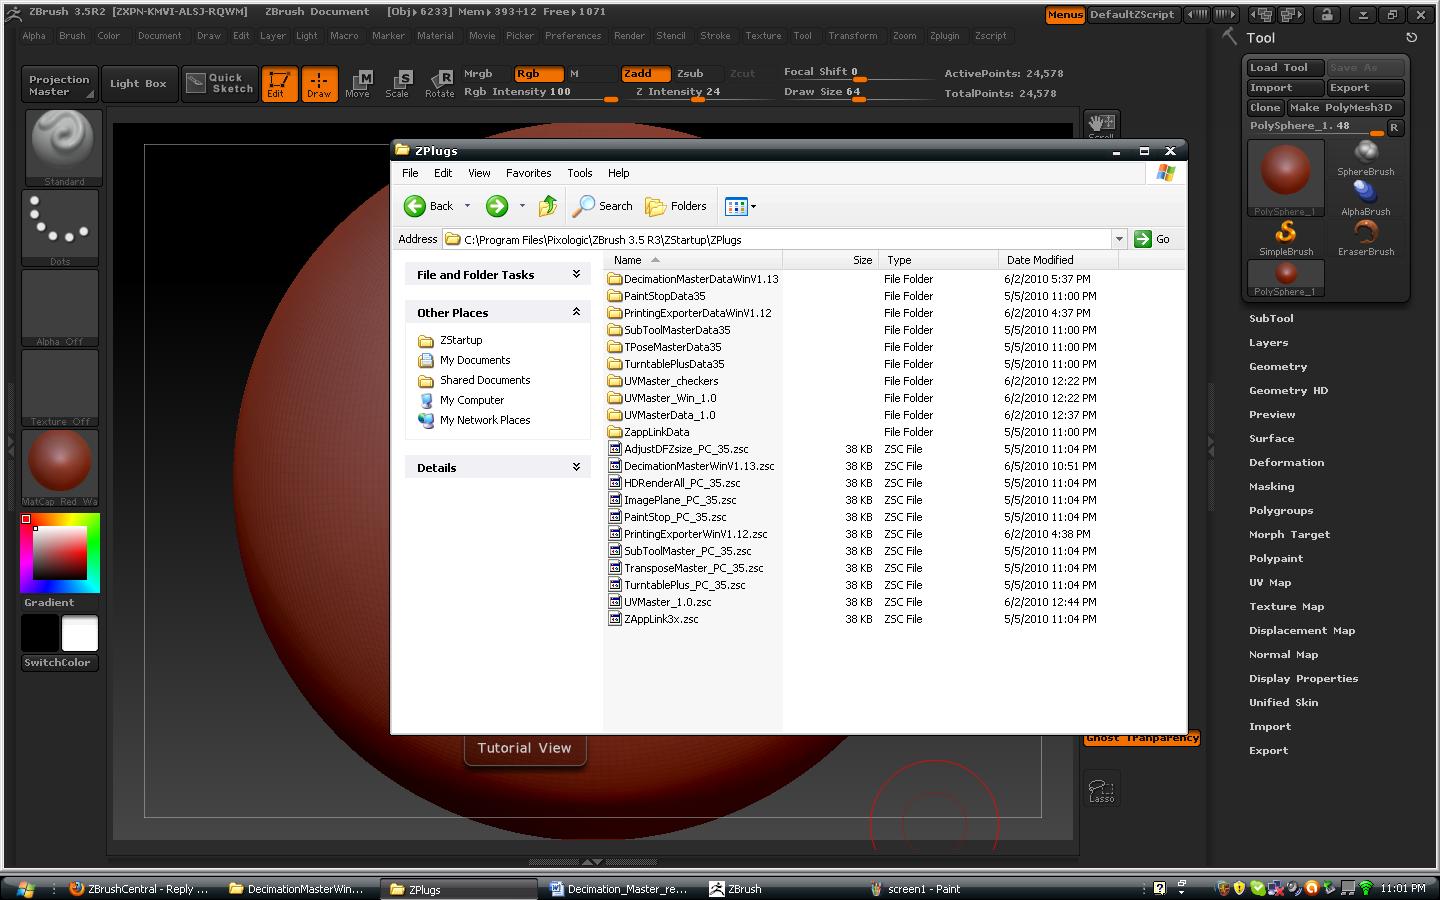Open the Dots stroke selector

(x=60, y=227)
